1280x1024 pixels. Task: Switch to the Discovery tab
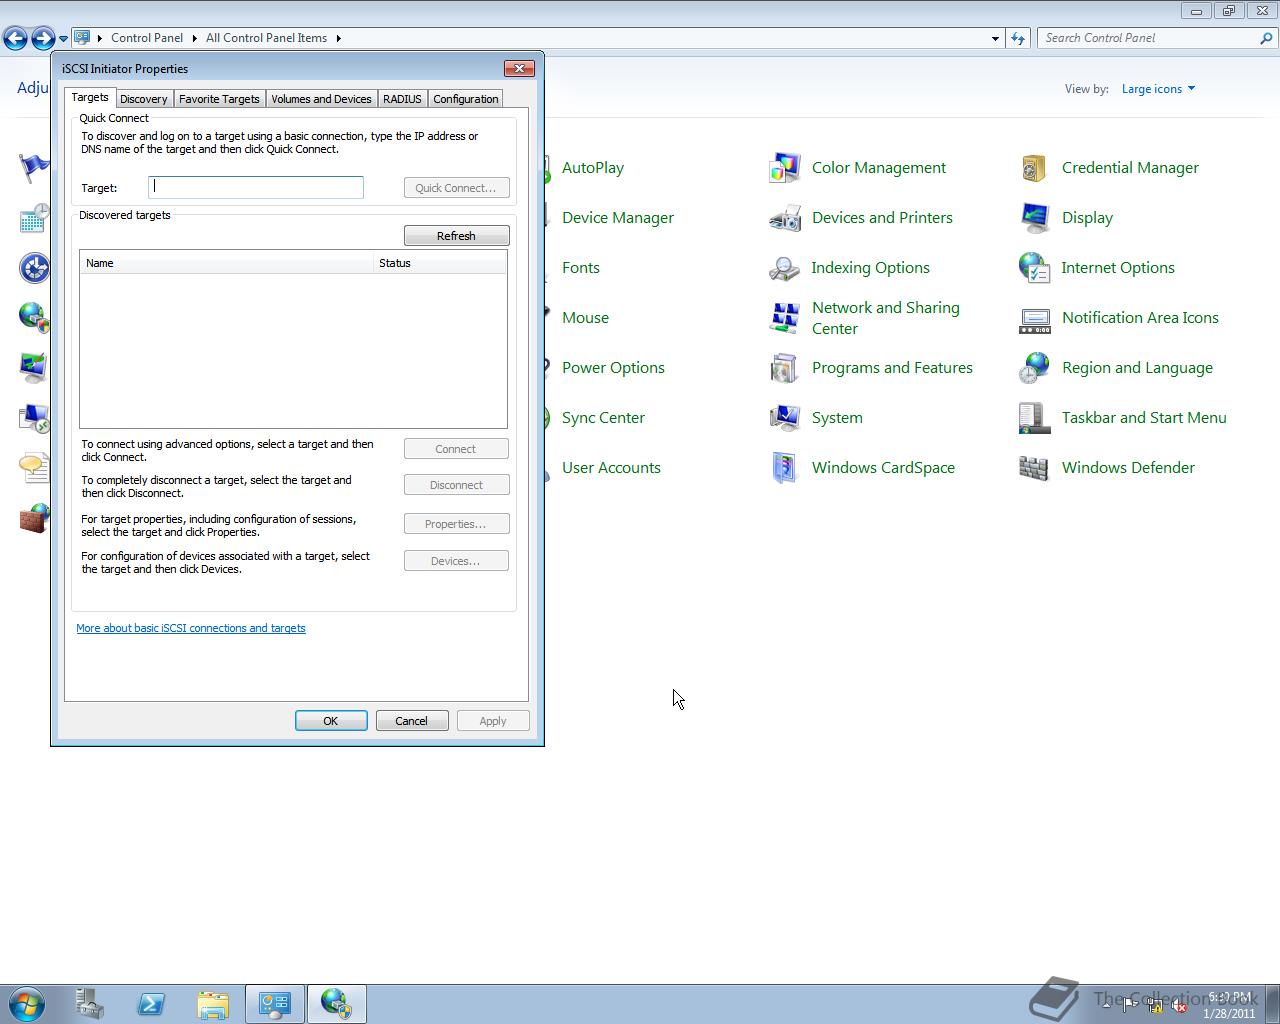tap(144, 99)
